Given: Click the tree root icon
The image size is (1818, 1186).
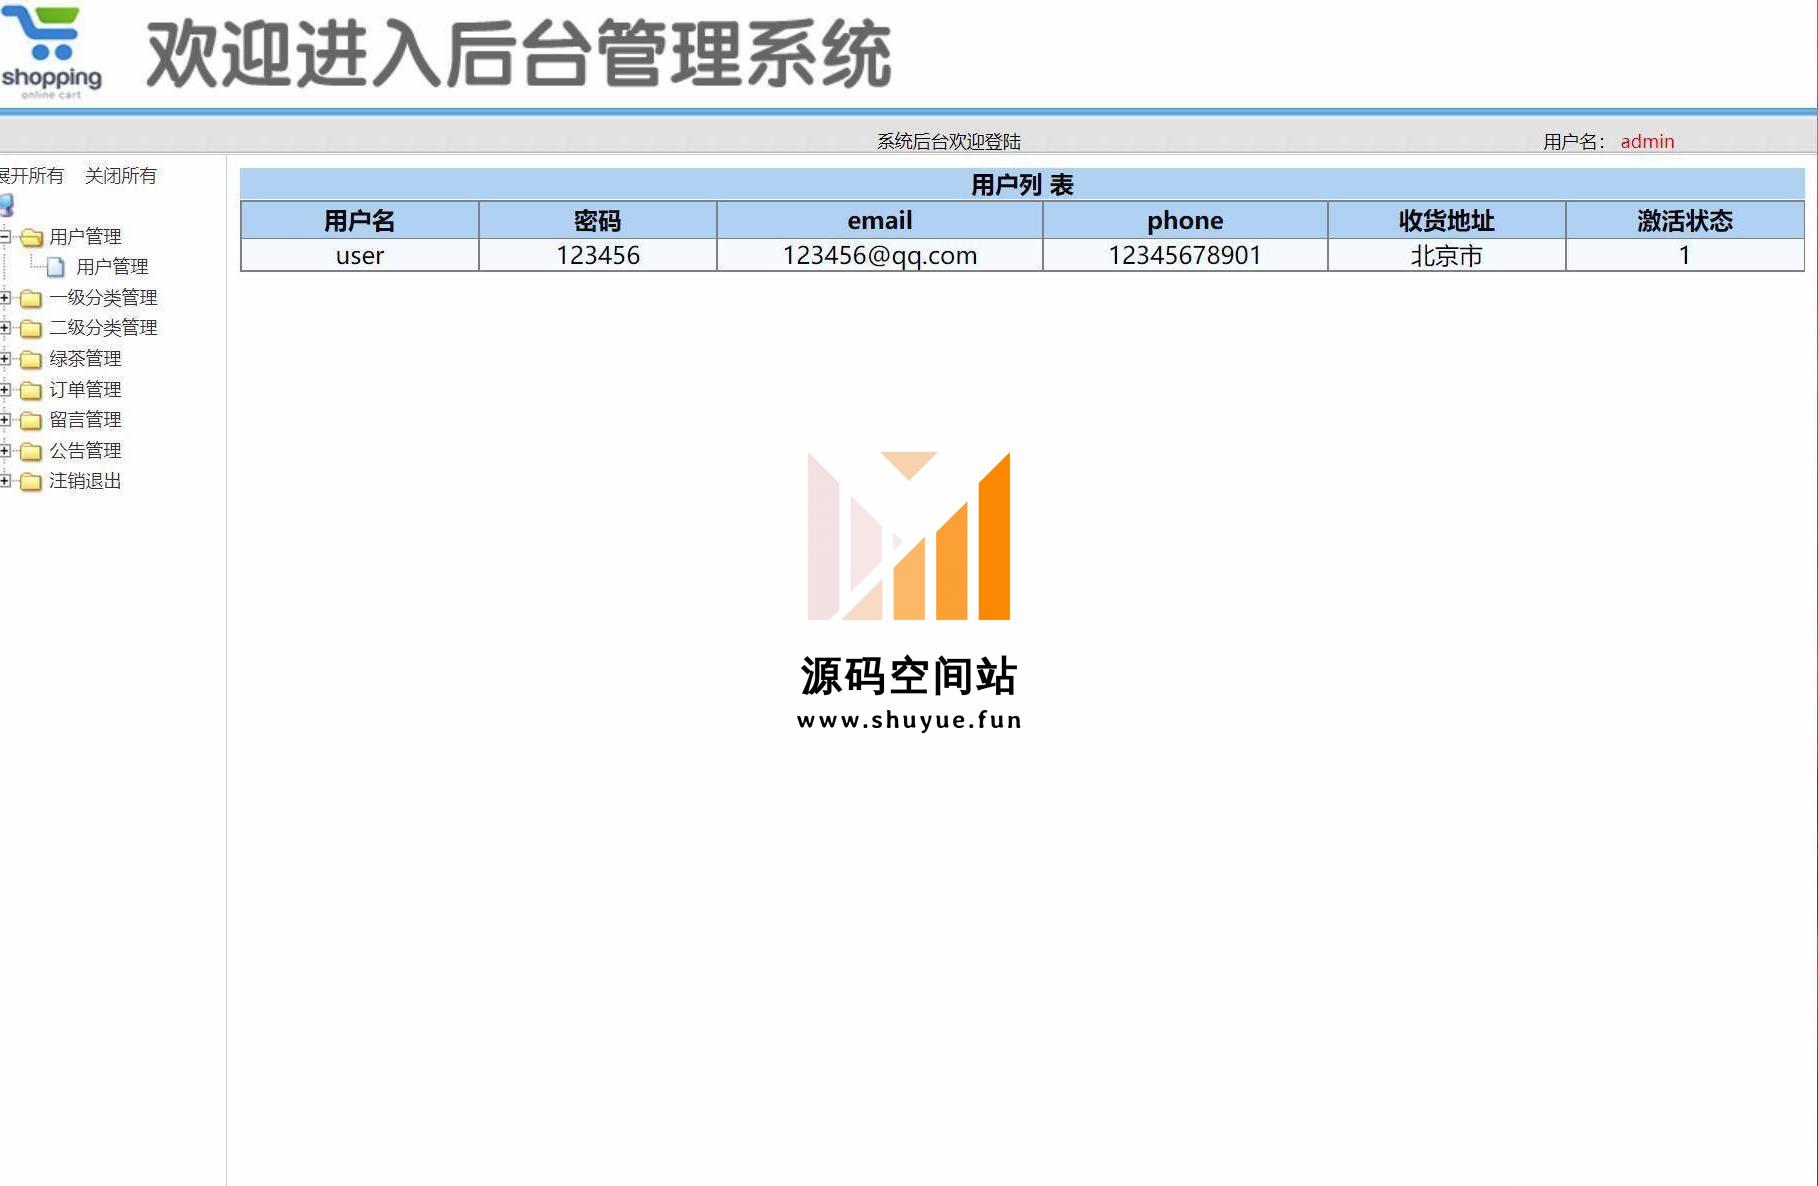Looking at the screenshot, I should 7,206.
